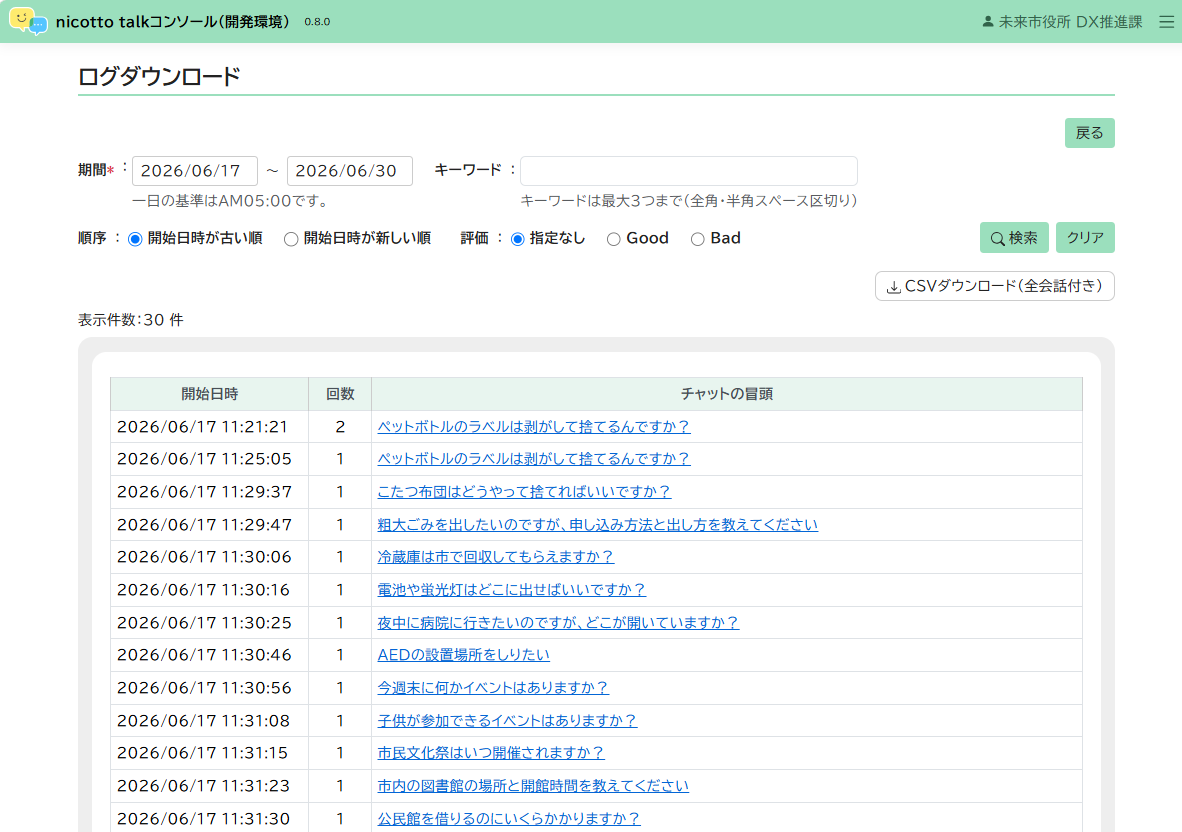The height and width of the screenshot is (832, 1182).
Task: Click the キーワード input field
Action: tap(688, 171)
